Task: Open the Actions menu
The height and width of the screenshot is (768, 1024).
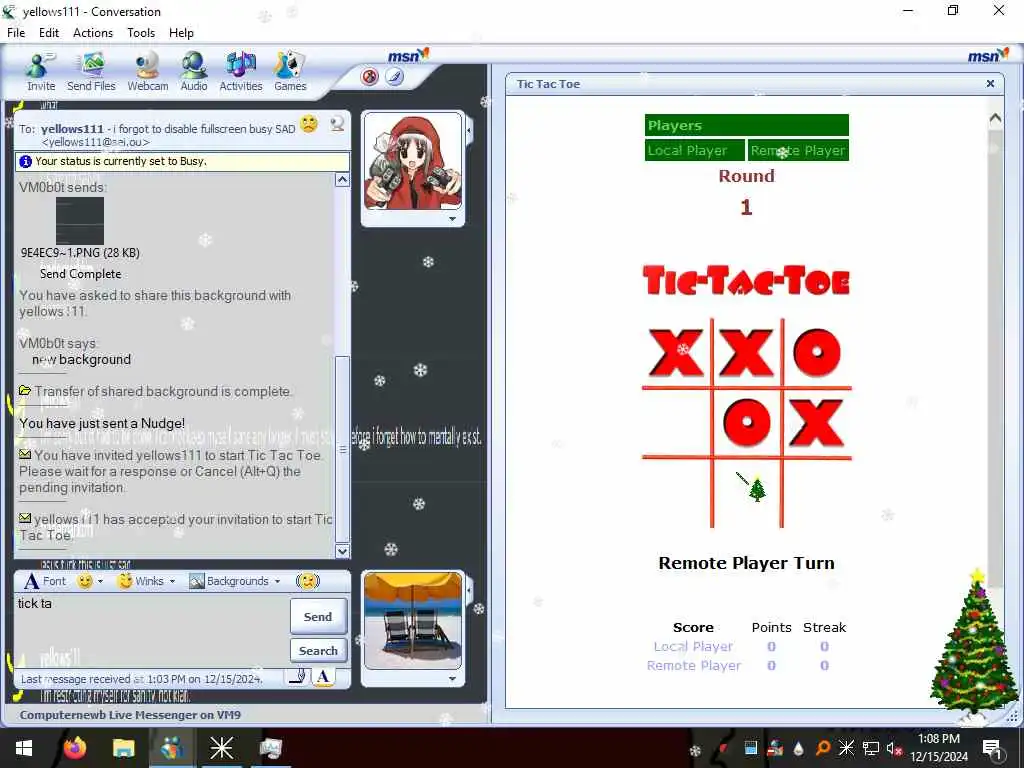Action: point(93,33)
